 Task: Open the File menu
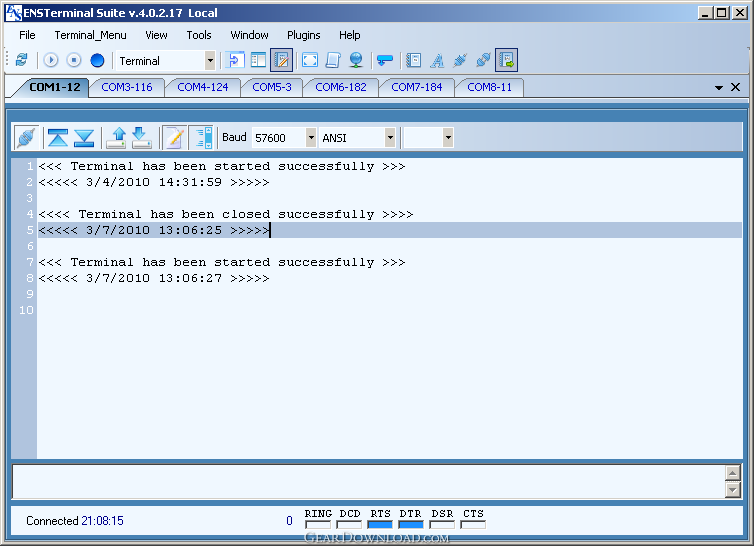point(27,35)
